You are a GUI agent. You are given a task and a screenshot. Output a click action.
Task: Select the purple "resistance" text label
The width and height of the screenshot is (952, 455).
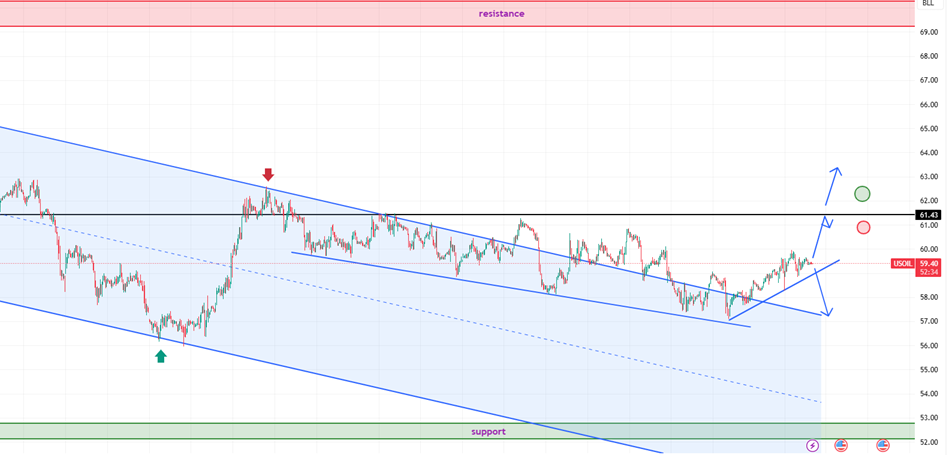[x=501, y=14]
